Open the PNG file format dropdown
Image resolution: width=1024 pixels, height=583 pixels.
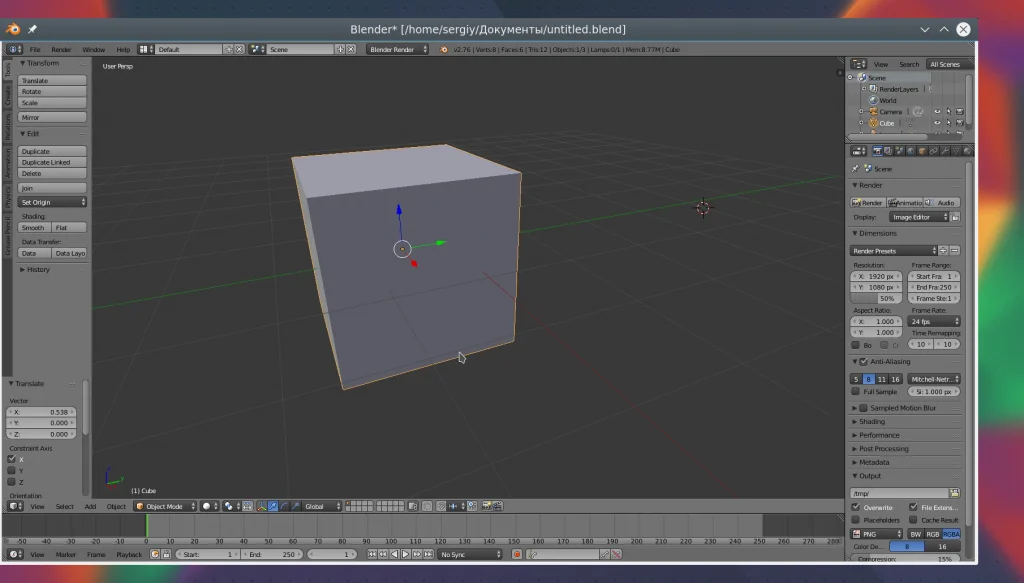tap(876, 534)
